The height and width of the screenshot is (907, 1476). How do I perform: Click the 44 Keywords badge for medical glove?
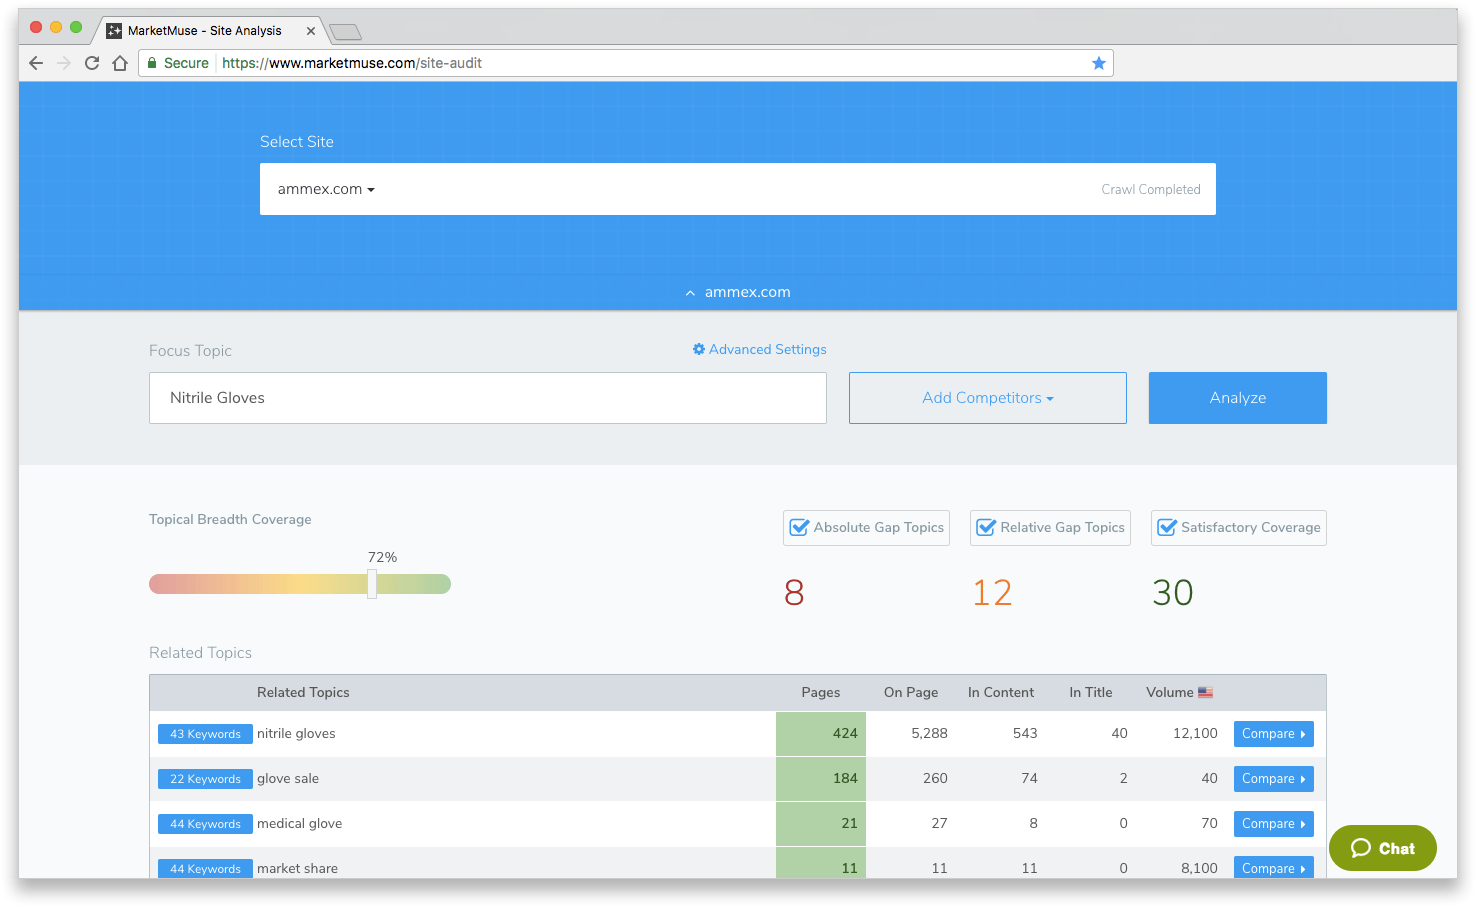[205, 824]
